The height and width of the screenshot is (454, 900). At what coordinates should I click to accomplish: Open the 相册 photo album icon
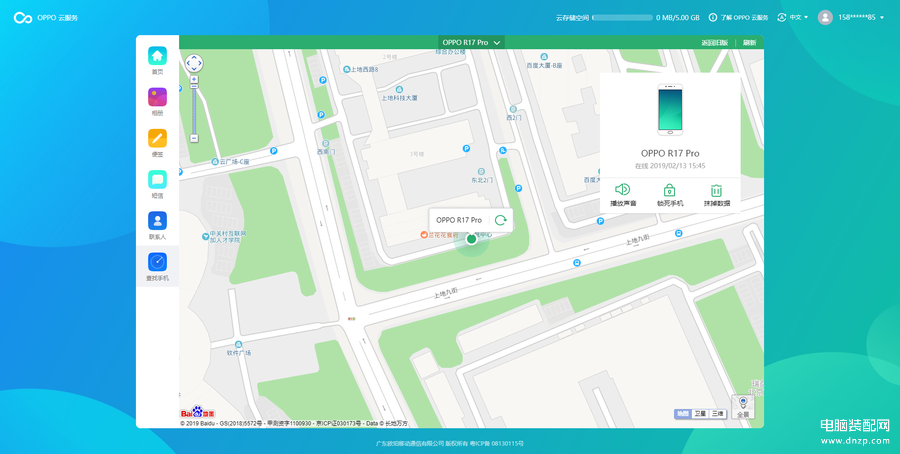(x=157, y=97)
